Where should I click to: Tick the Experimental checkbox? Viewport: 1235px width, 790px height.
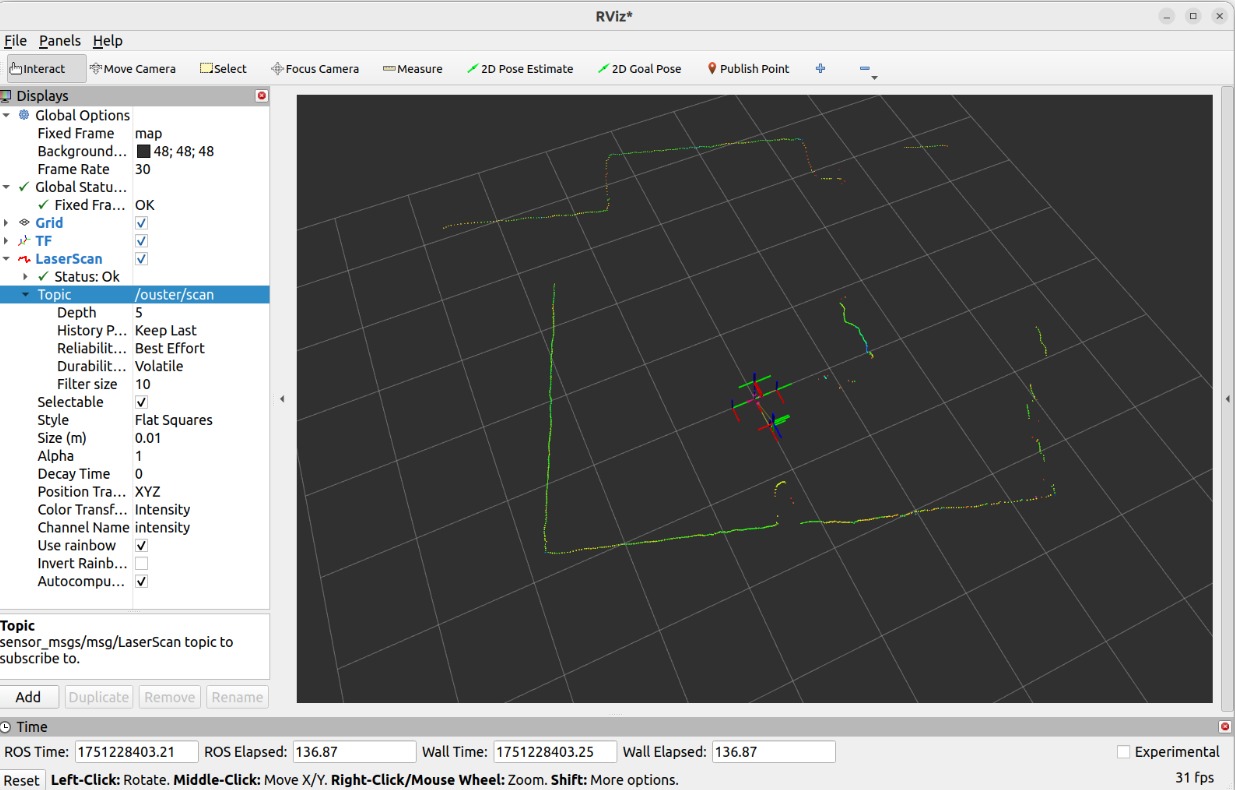pyautogui.click(x=1124, y=752)
